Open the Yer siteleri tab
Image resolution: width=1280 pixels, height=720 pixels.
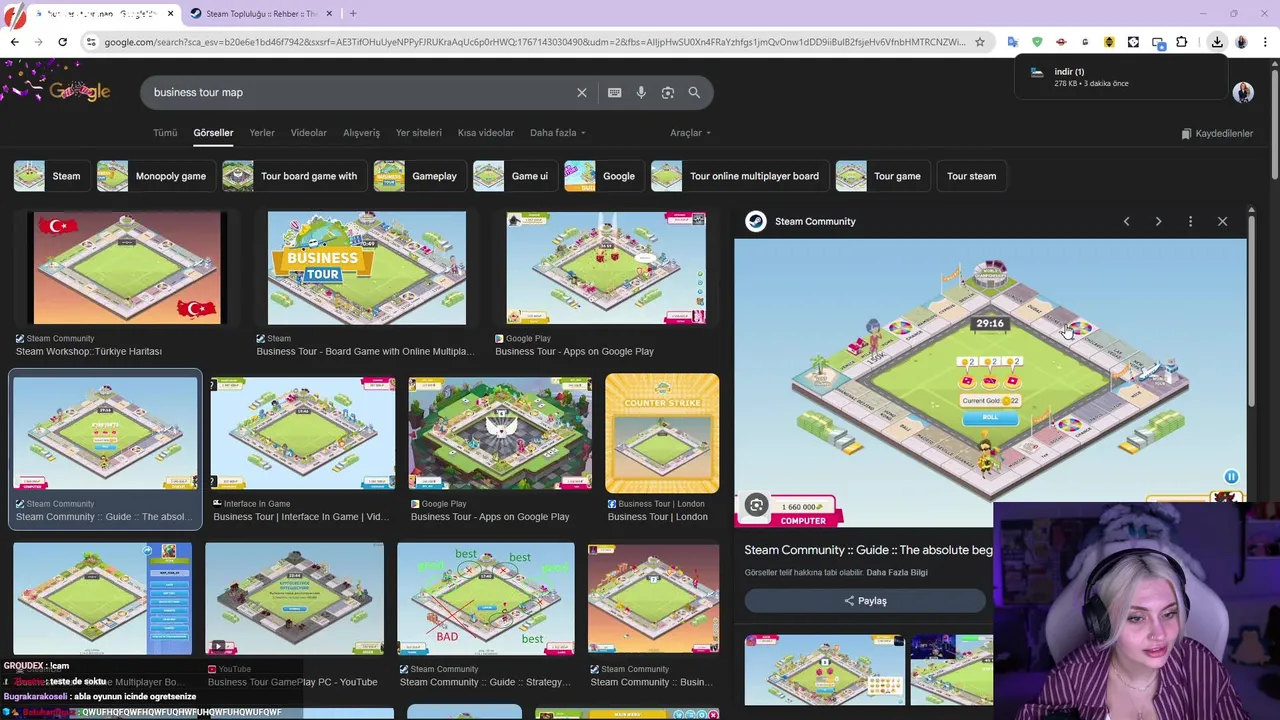pos(418,133)
